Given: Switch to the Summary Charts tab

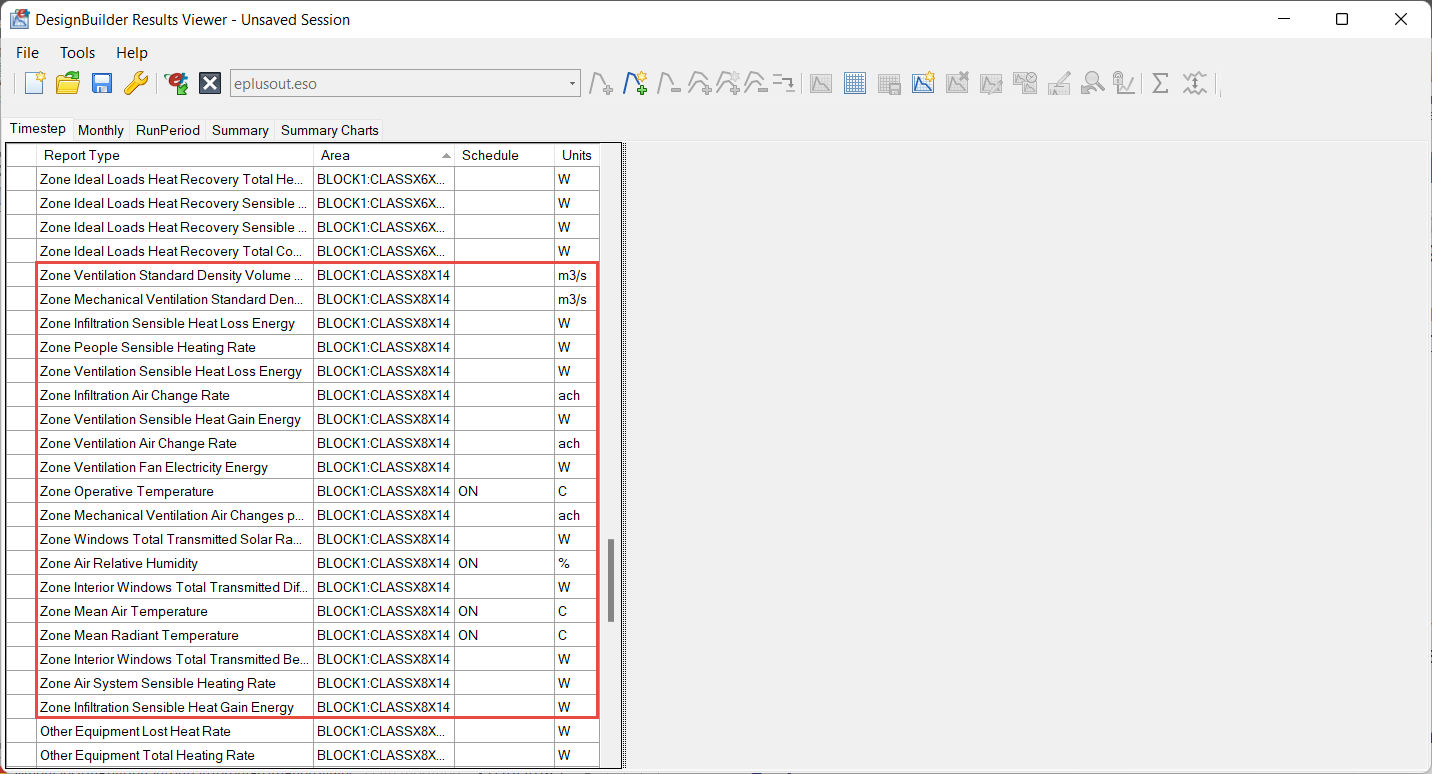Looking at the screenshot, I should 329,130.
